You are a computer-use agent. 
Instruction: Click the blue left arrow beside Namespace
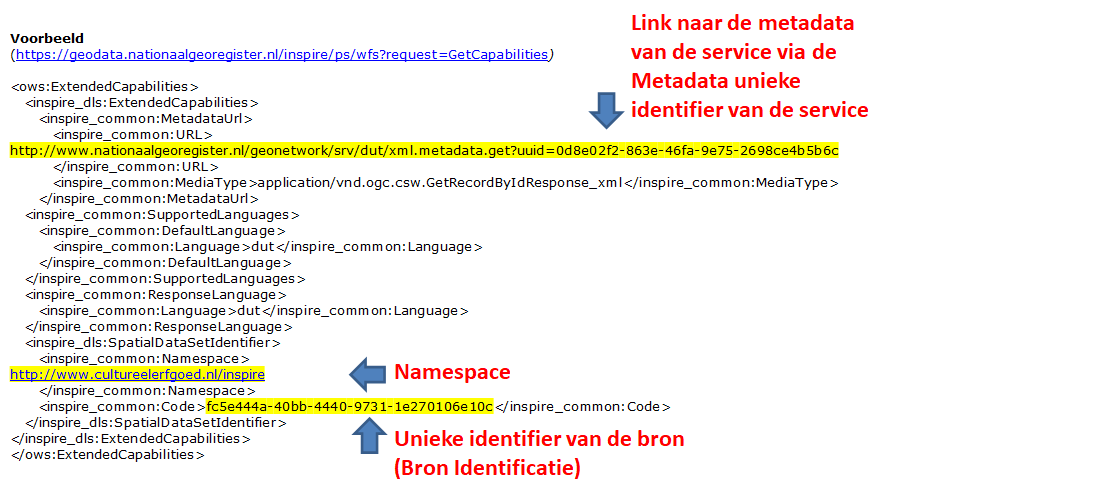367,373
